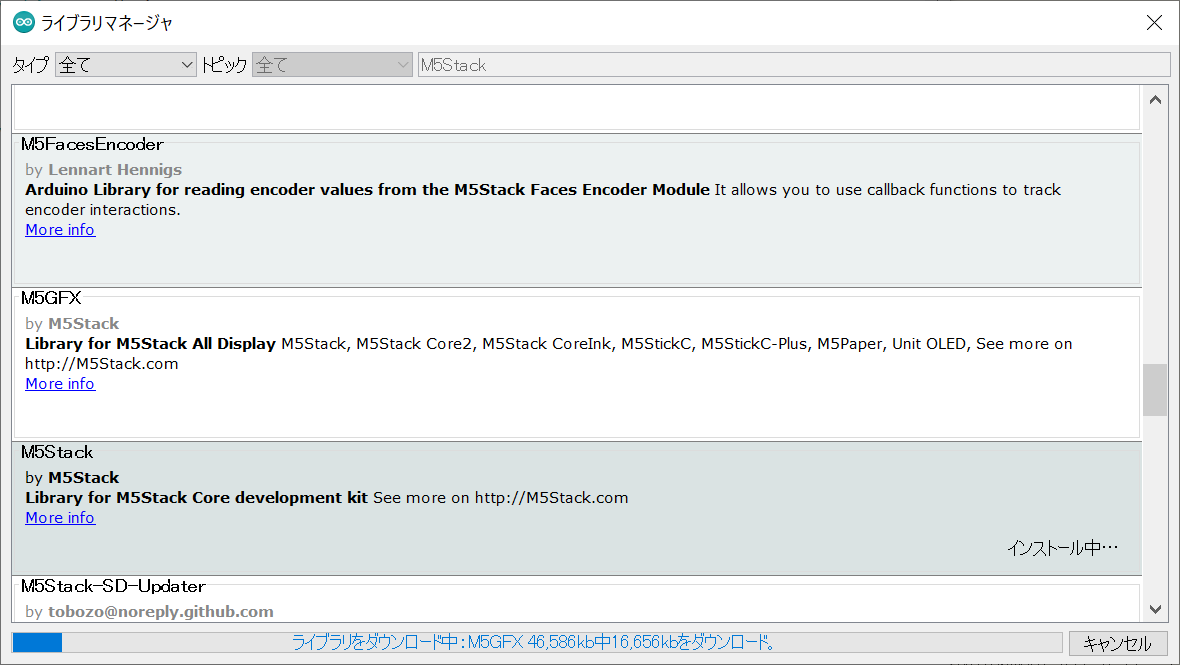Click the インストール中 status label
The height and width of the screenshot is (665, 1180).
tap(1063, 548)
